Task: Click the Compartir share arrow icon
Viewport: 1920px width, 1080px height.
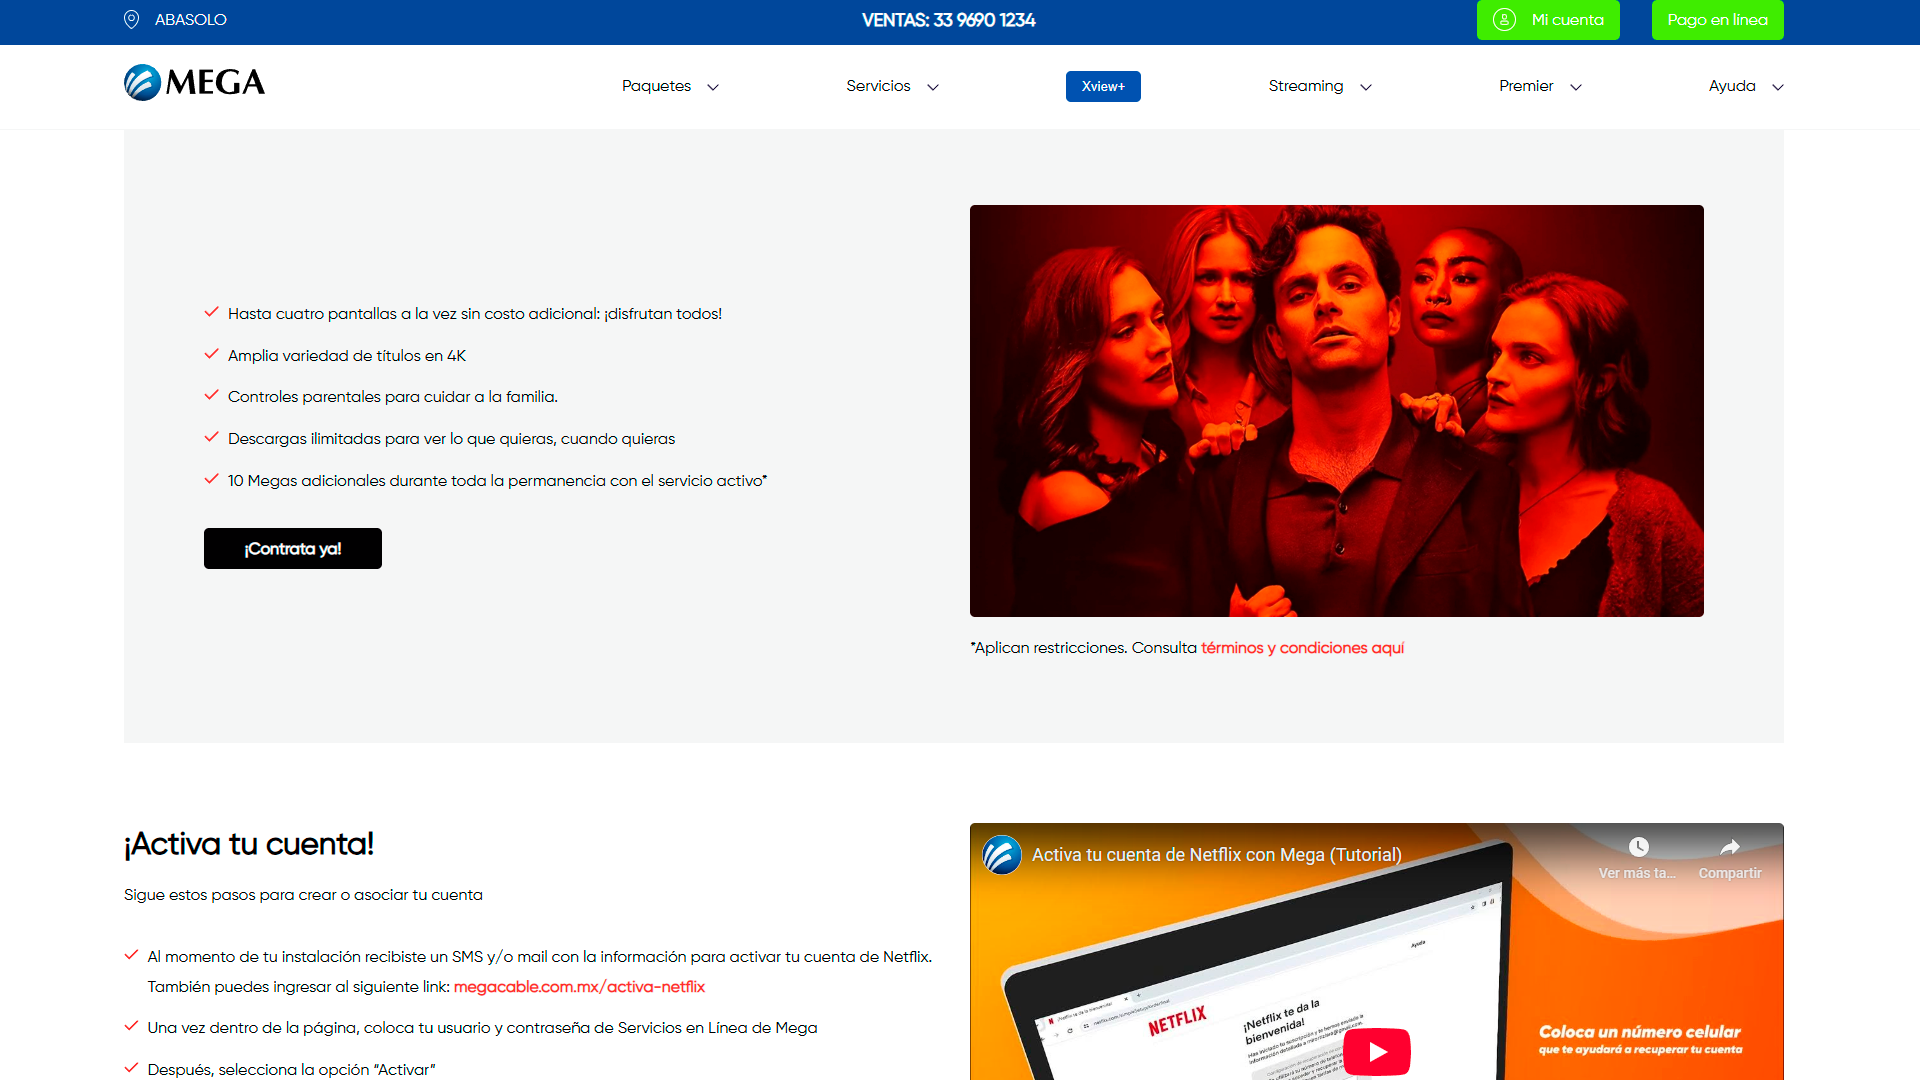Action: [1730, 847]
